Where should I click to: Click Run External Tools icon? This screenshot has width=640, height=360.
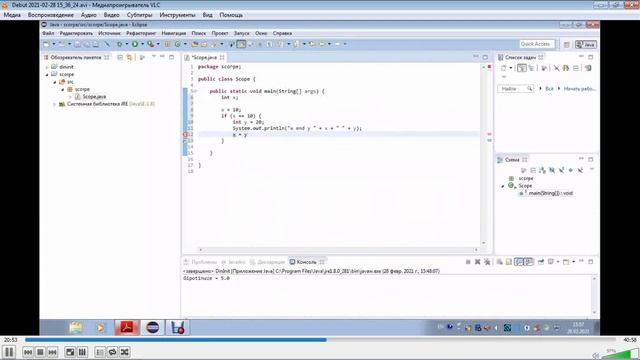[151, 44]
